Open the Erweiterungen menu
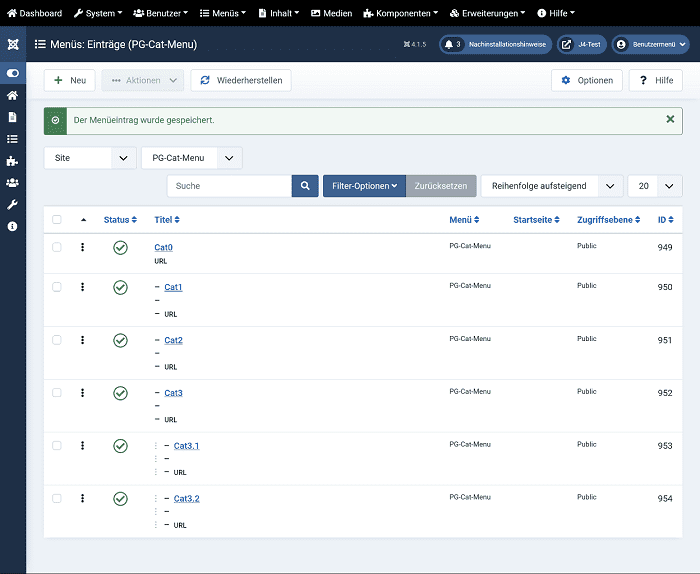 [x=495, y=13]
